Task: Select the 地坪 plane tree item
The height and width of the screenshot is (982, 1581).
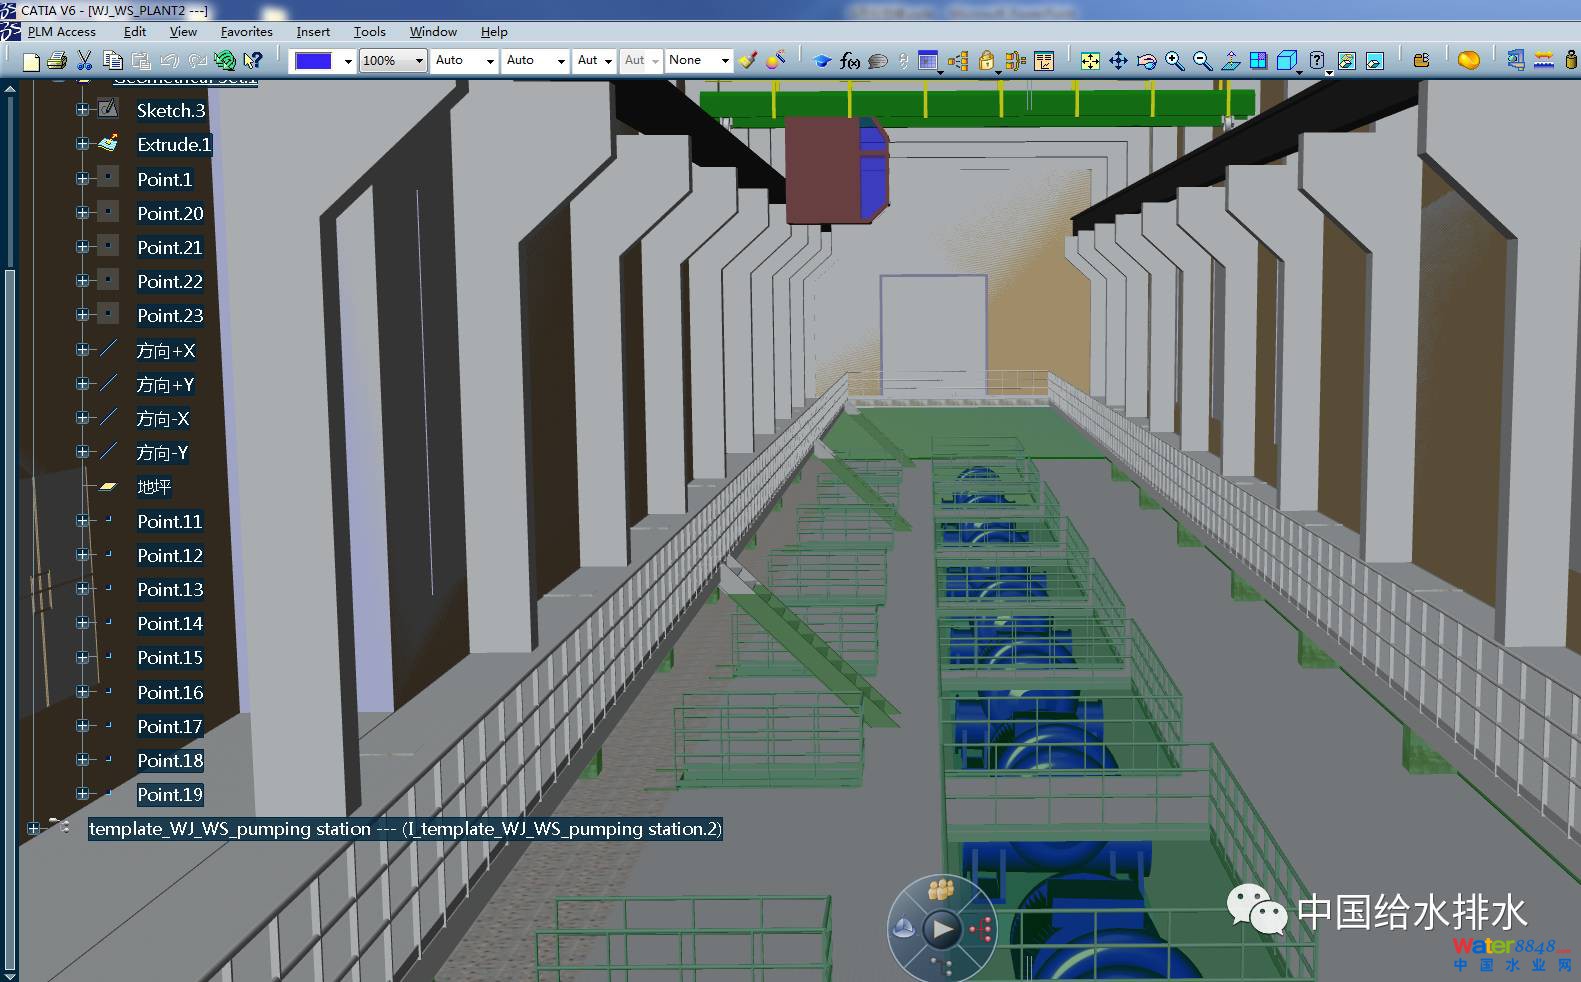Action: 154,487
